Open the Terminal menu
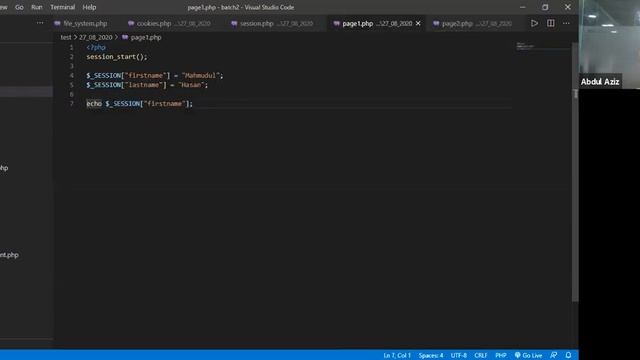640x360 pixels. pyautogui.click(x=62, y=7)
